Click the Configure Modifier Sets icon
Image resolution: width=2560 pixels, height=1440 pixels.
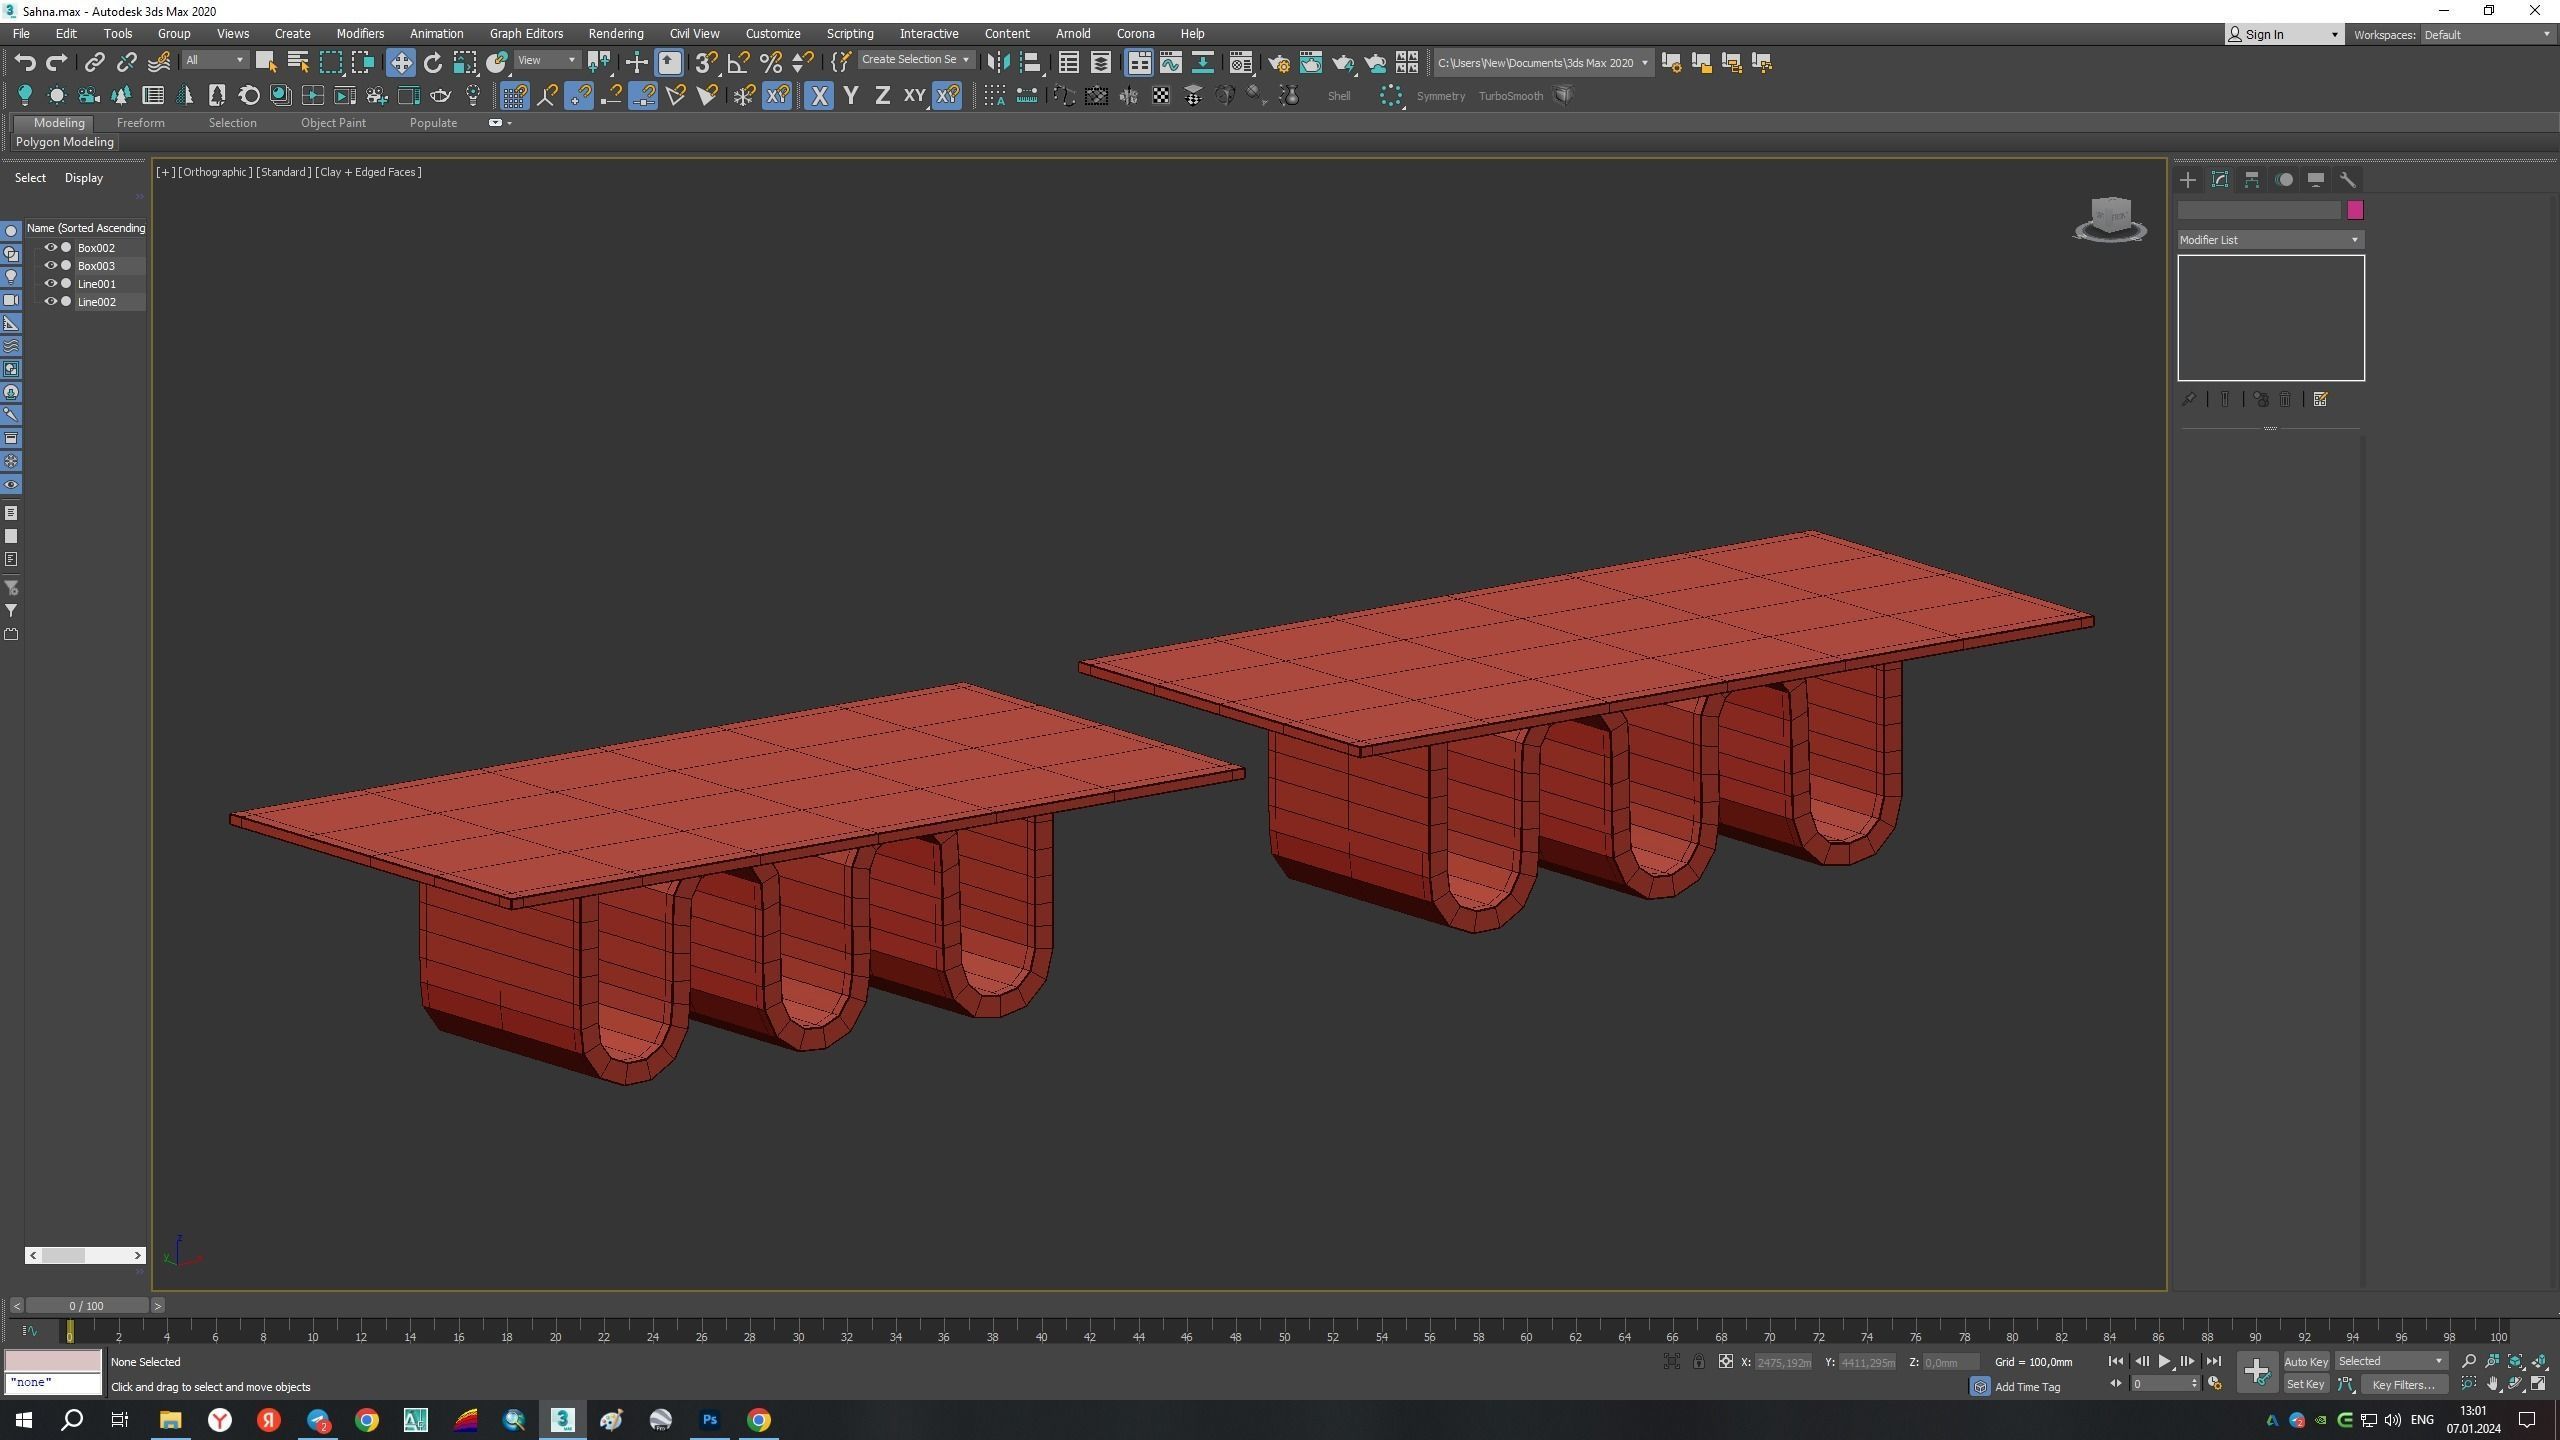click(x=2320, y=399)
